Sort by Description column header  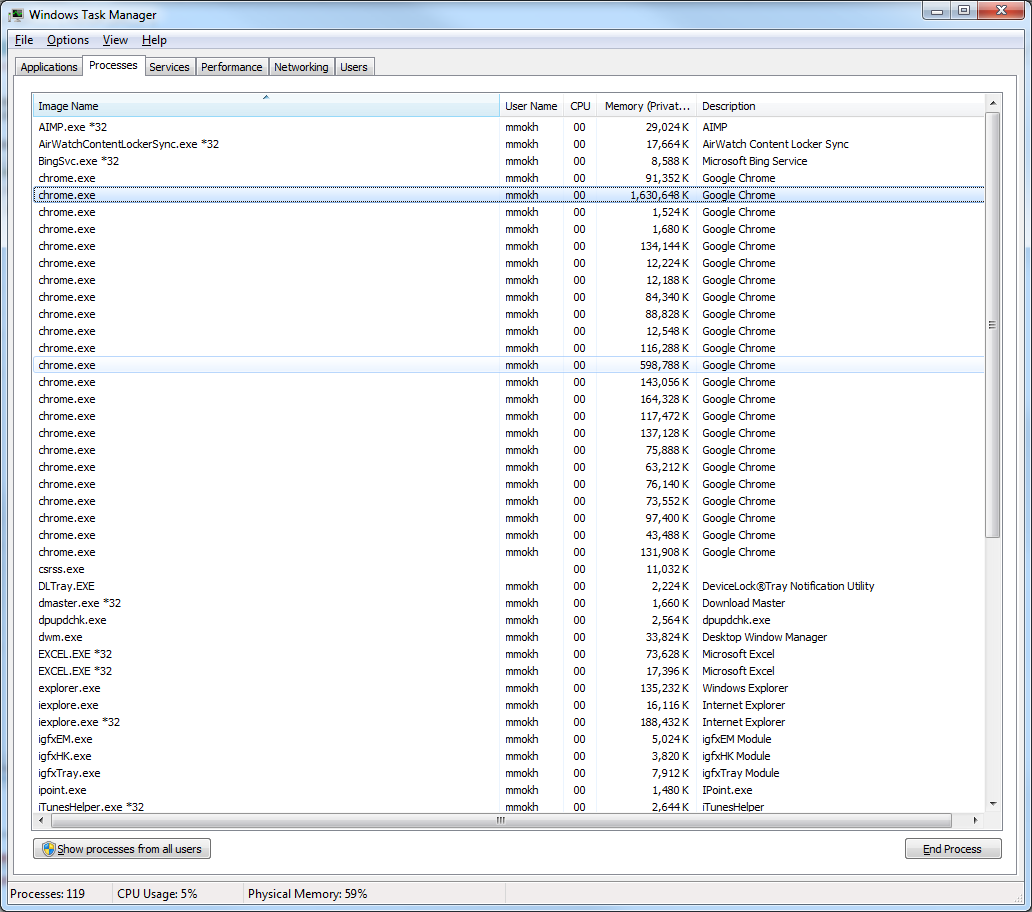pos(840,106)
